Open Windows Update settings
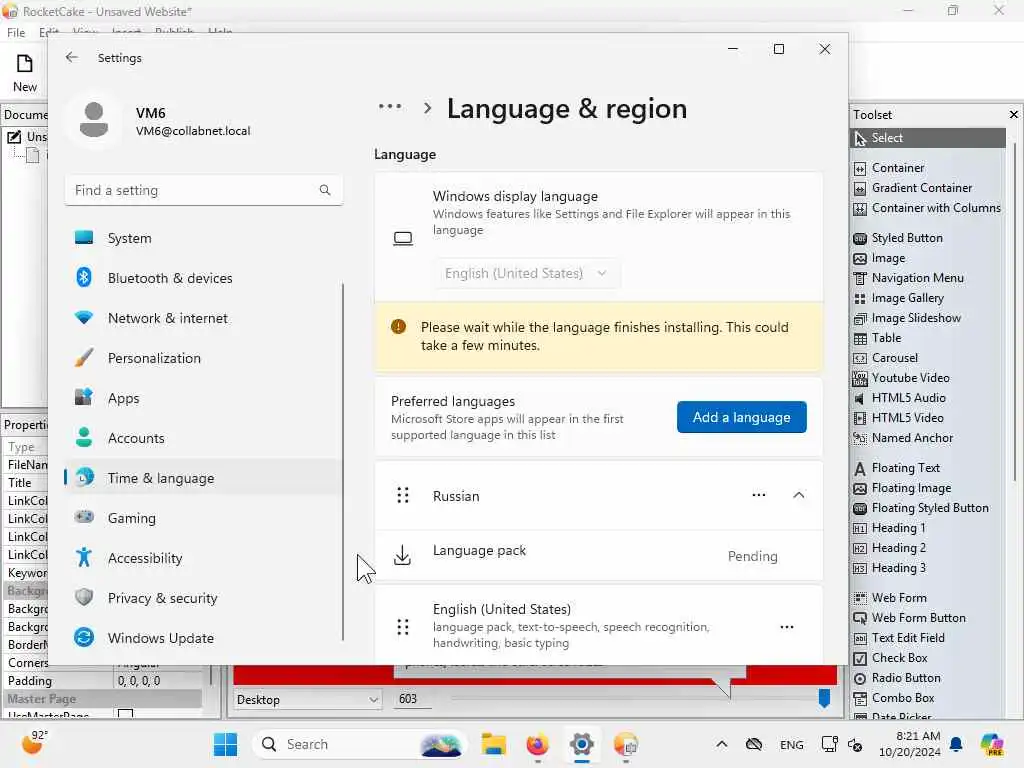The width and height of the screenshot is (1024, 768). (204, 638)
